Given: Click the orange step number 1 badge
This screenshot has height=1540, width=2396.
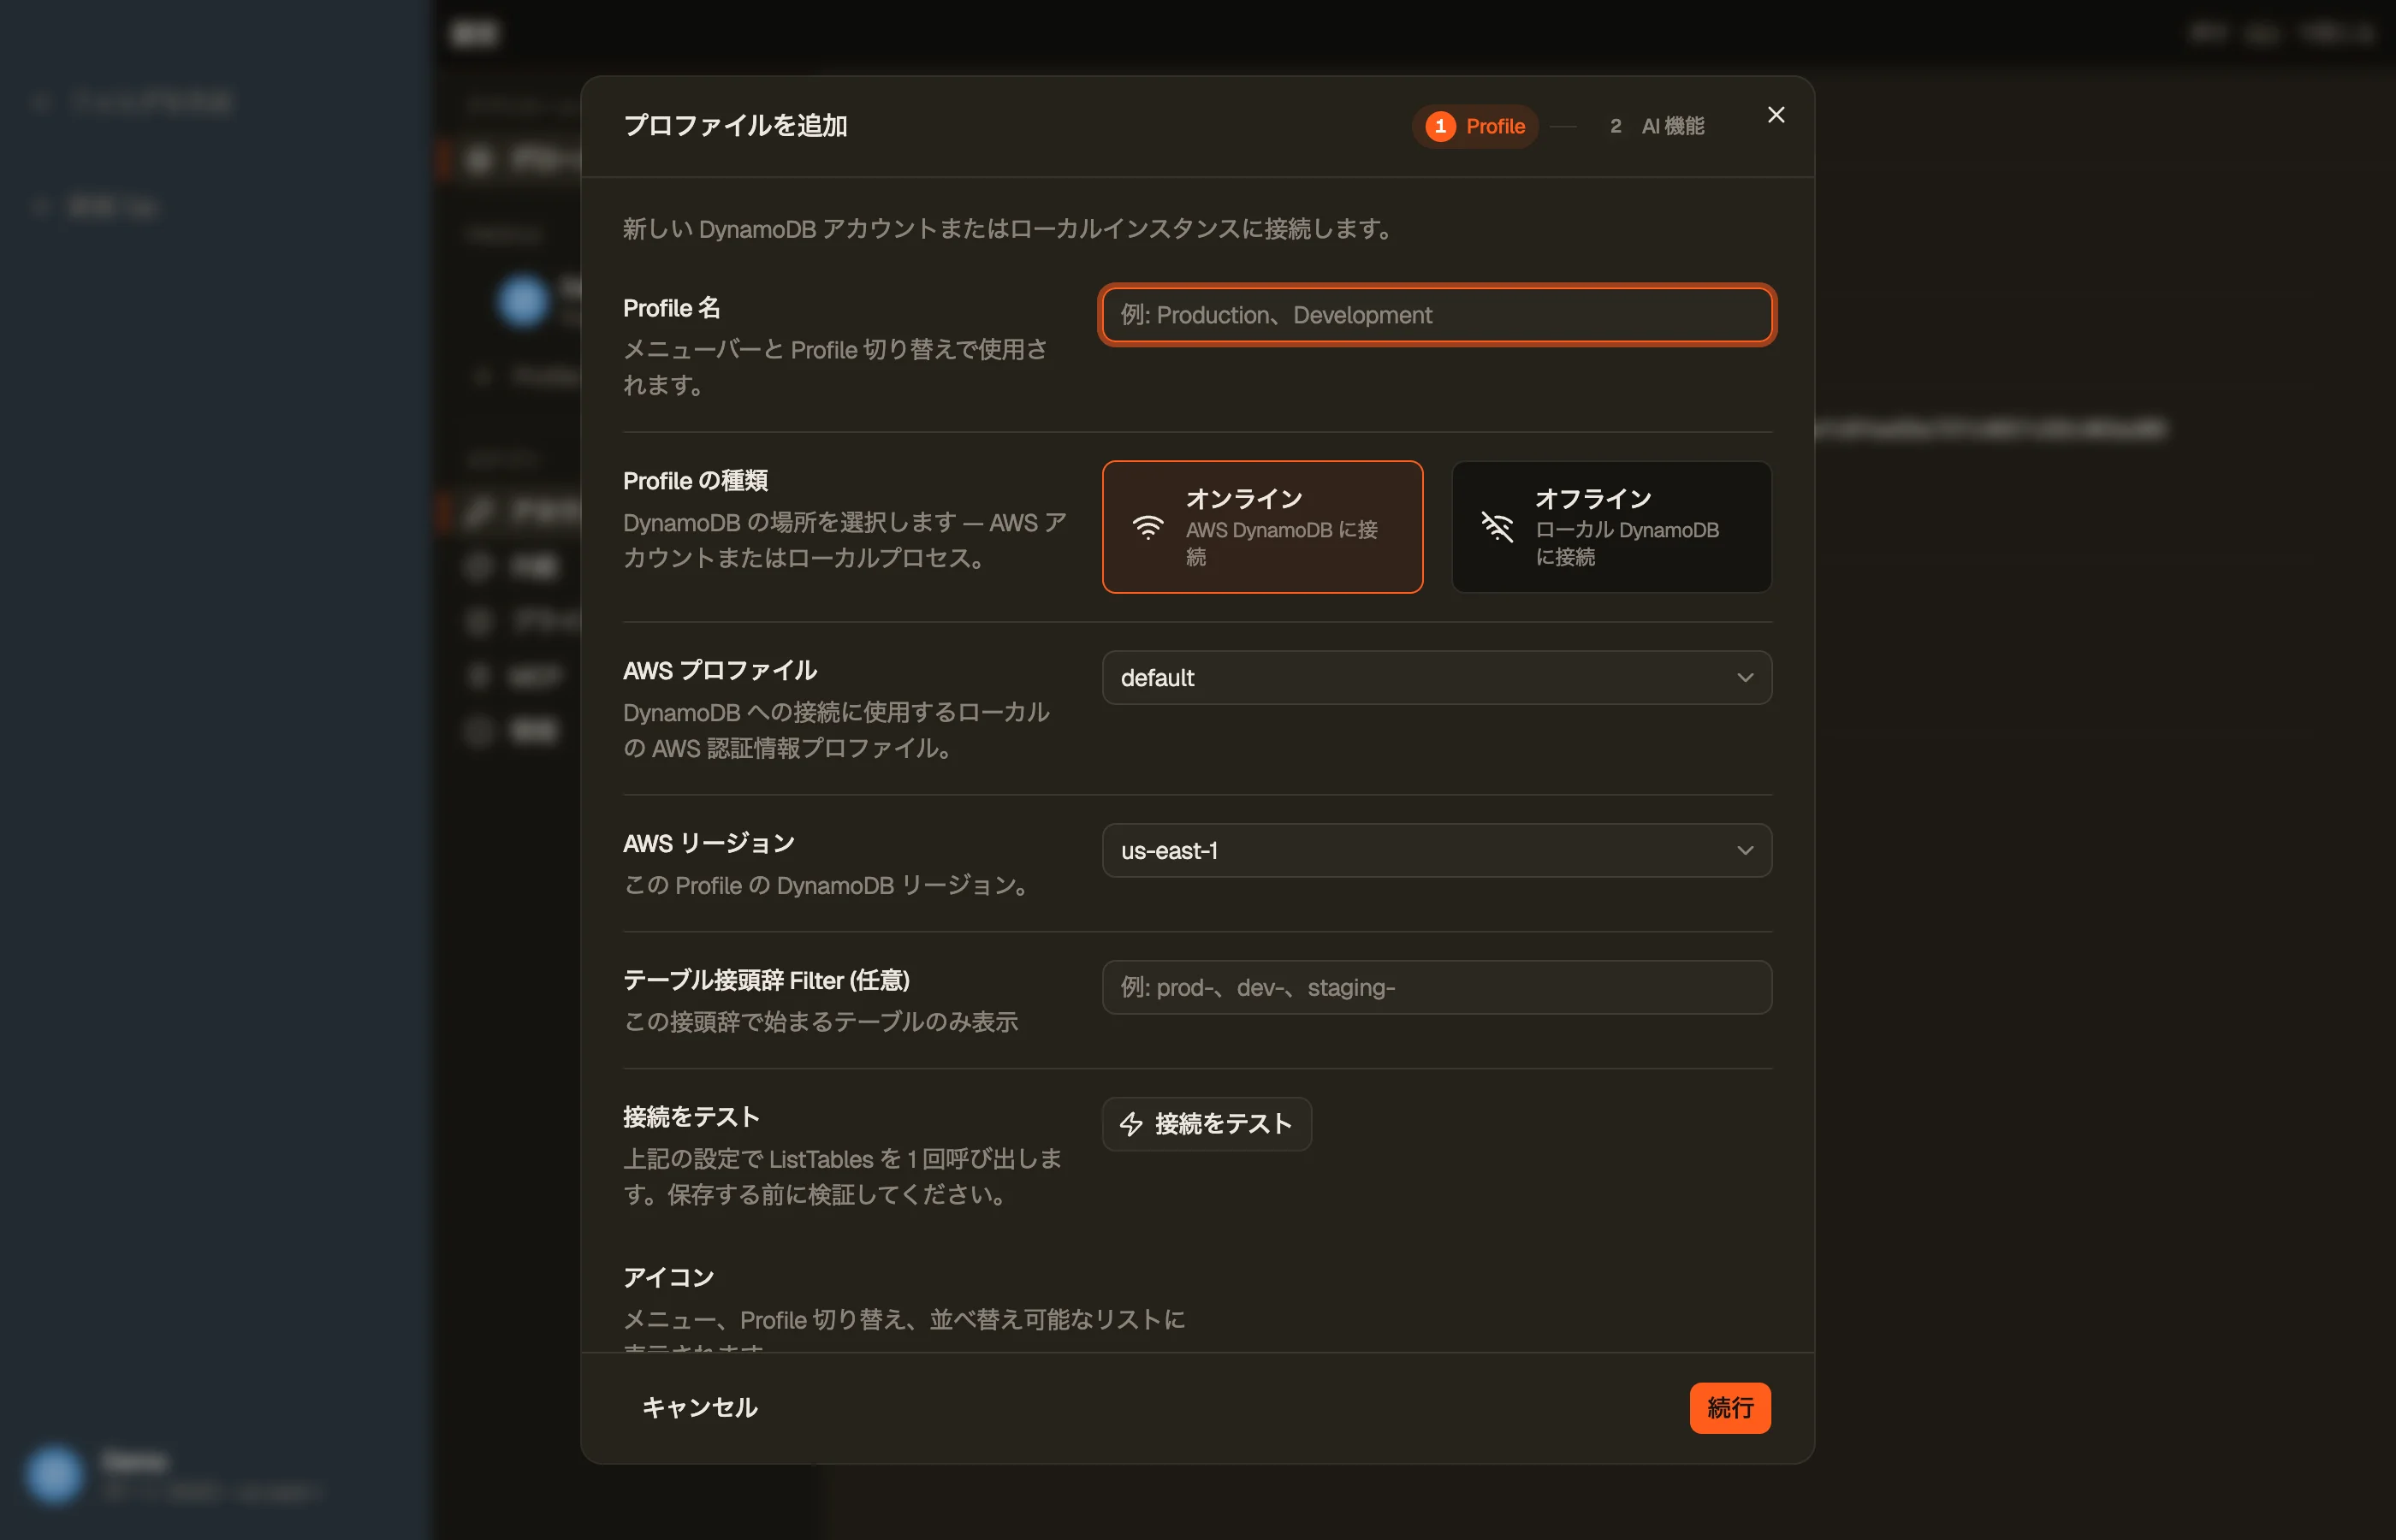Looking at the screenshot, I should [x=1440, y=126].
